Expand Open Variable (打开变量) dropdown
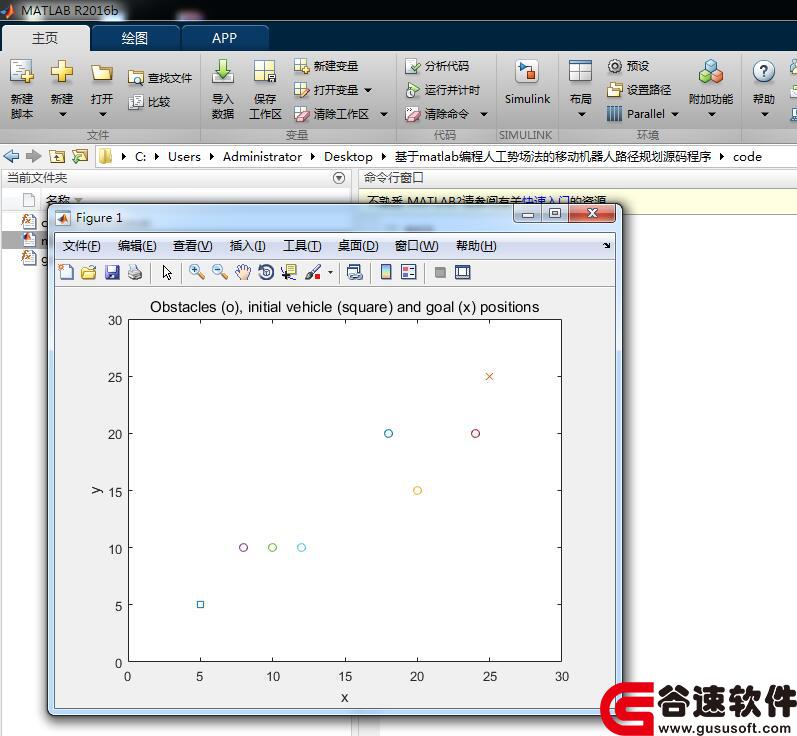Screen dimensions: 797x736 (x=369, y=90)
